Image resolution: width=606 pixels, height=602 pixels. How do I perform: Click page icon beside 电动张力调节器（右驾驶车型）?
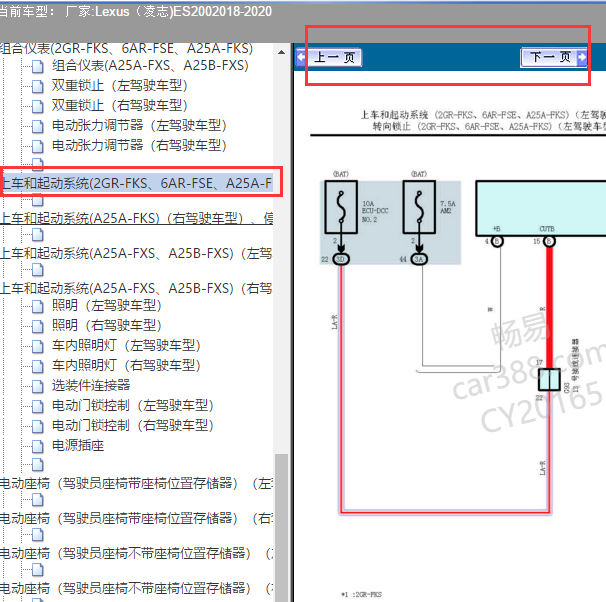37,146
